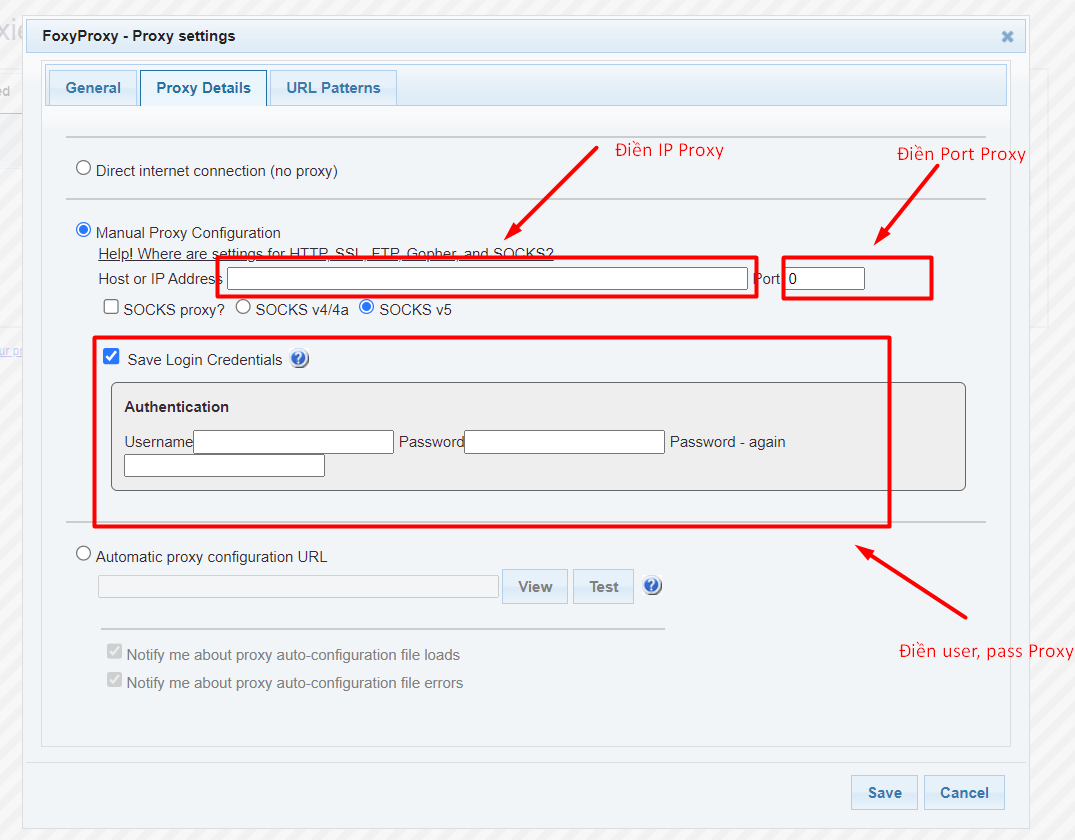
Task: Toggle notification for proxy auto-configuration file loads
Action: pos(114,651)
